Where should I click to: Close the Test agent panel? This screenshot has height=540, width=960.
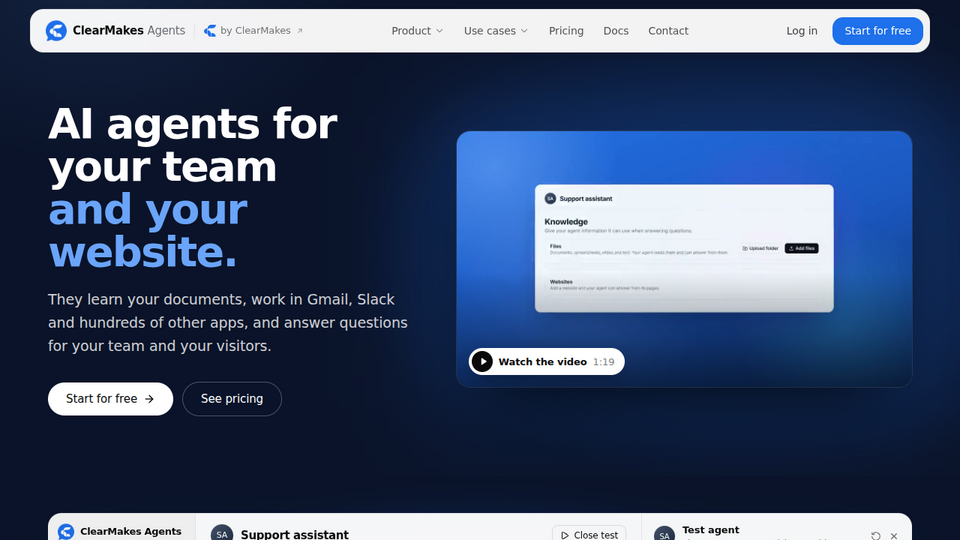click(894, 536)
